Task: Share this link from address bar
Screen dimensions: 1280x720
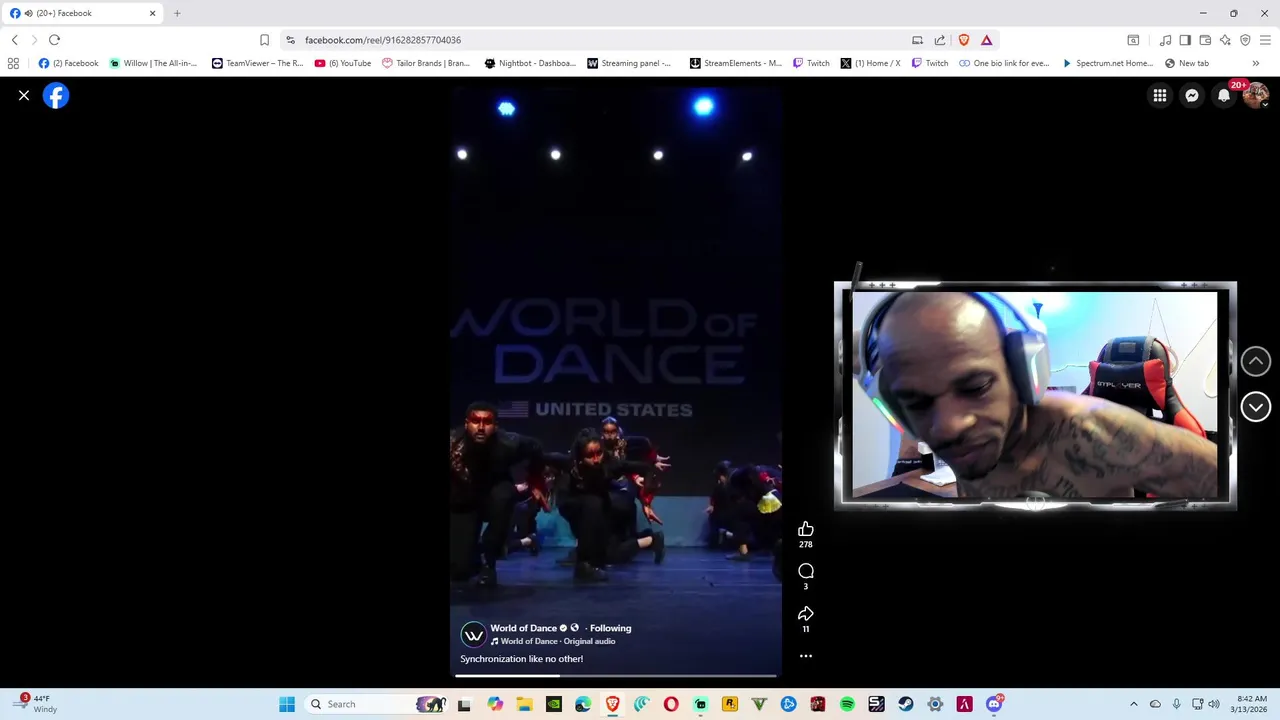Action: [940, 40]
